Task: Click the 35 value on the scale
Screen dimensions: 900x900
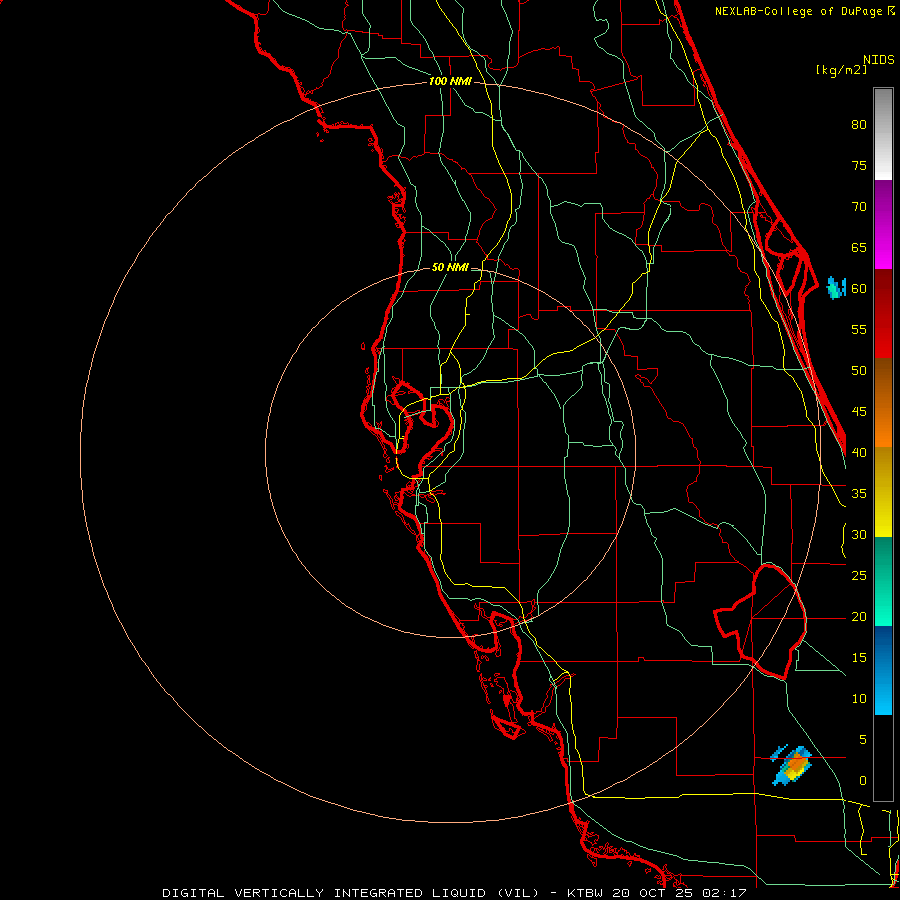Action: (x=859, y=494)
